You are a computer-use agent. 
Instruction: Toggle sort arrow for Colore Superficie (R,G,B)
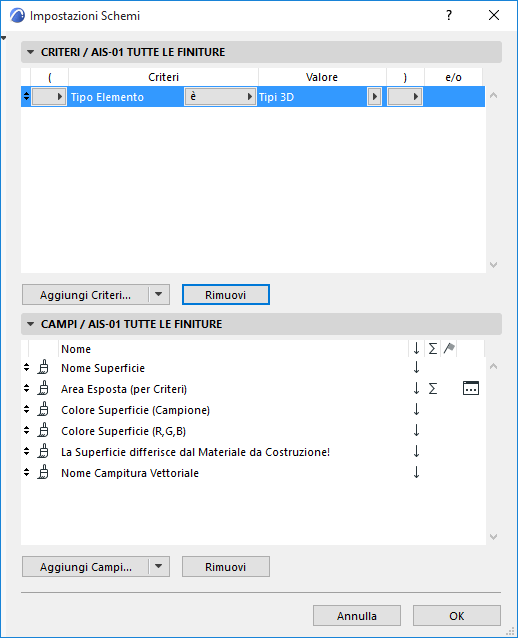click(416, 430)
